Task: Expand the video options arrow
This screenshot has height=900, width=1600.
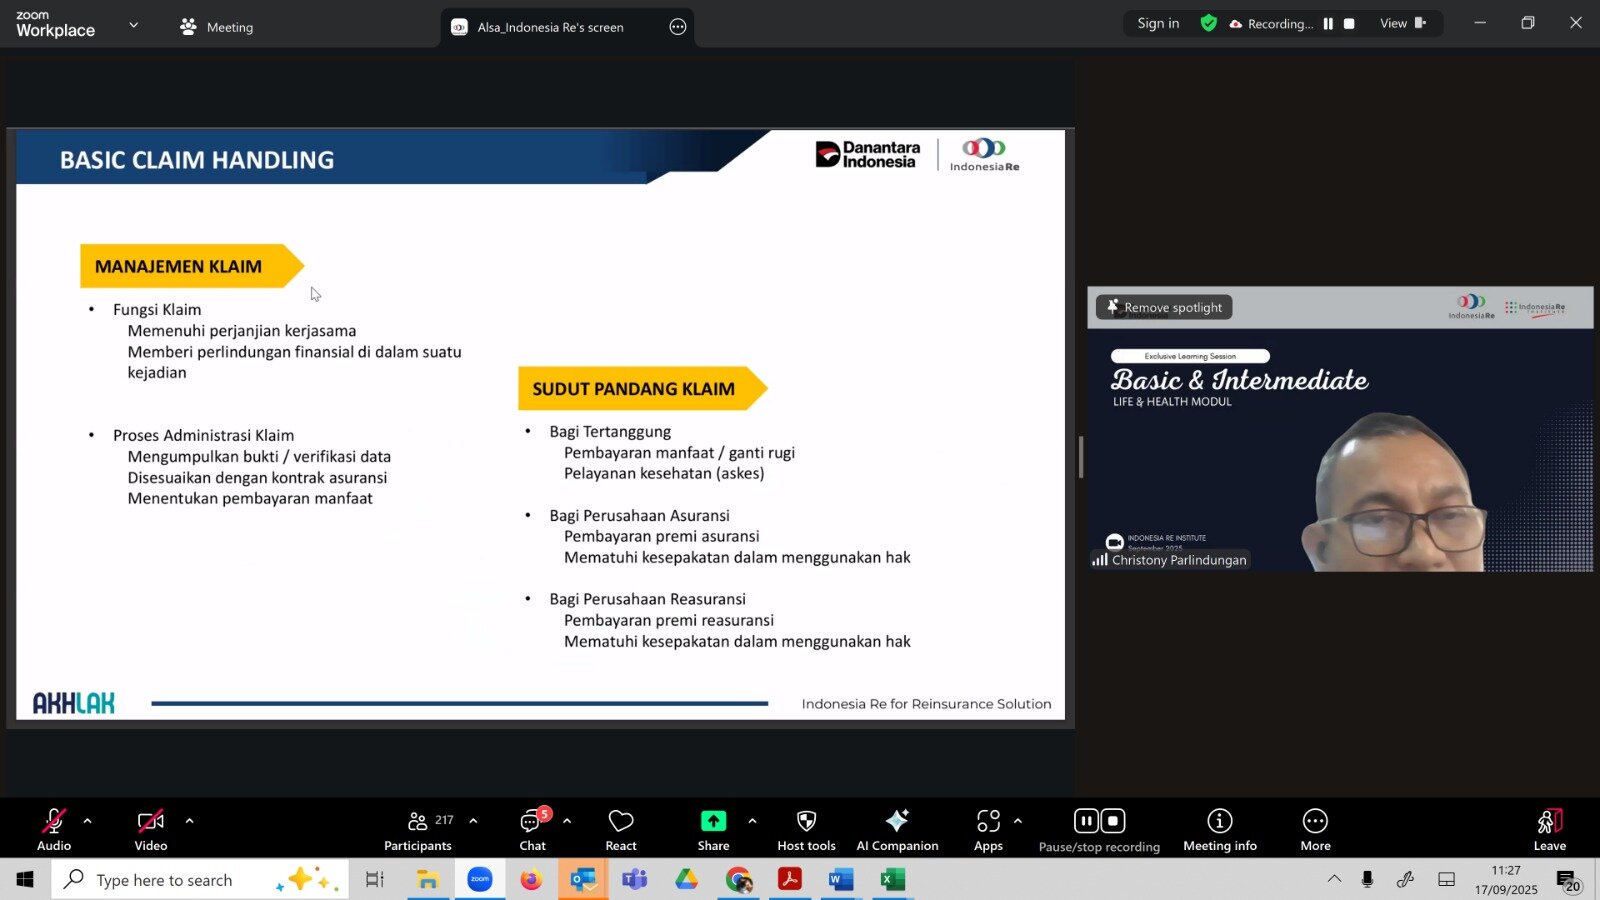Action: pos(189,821)
